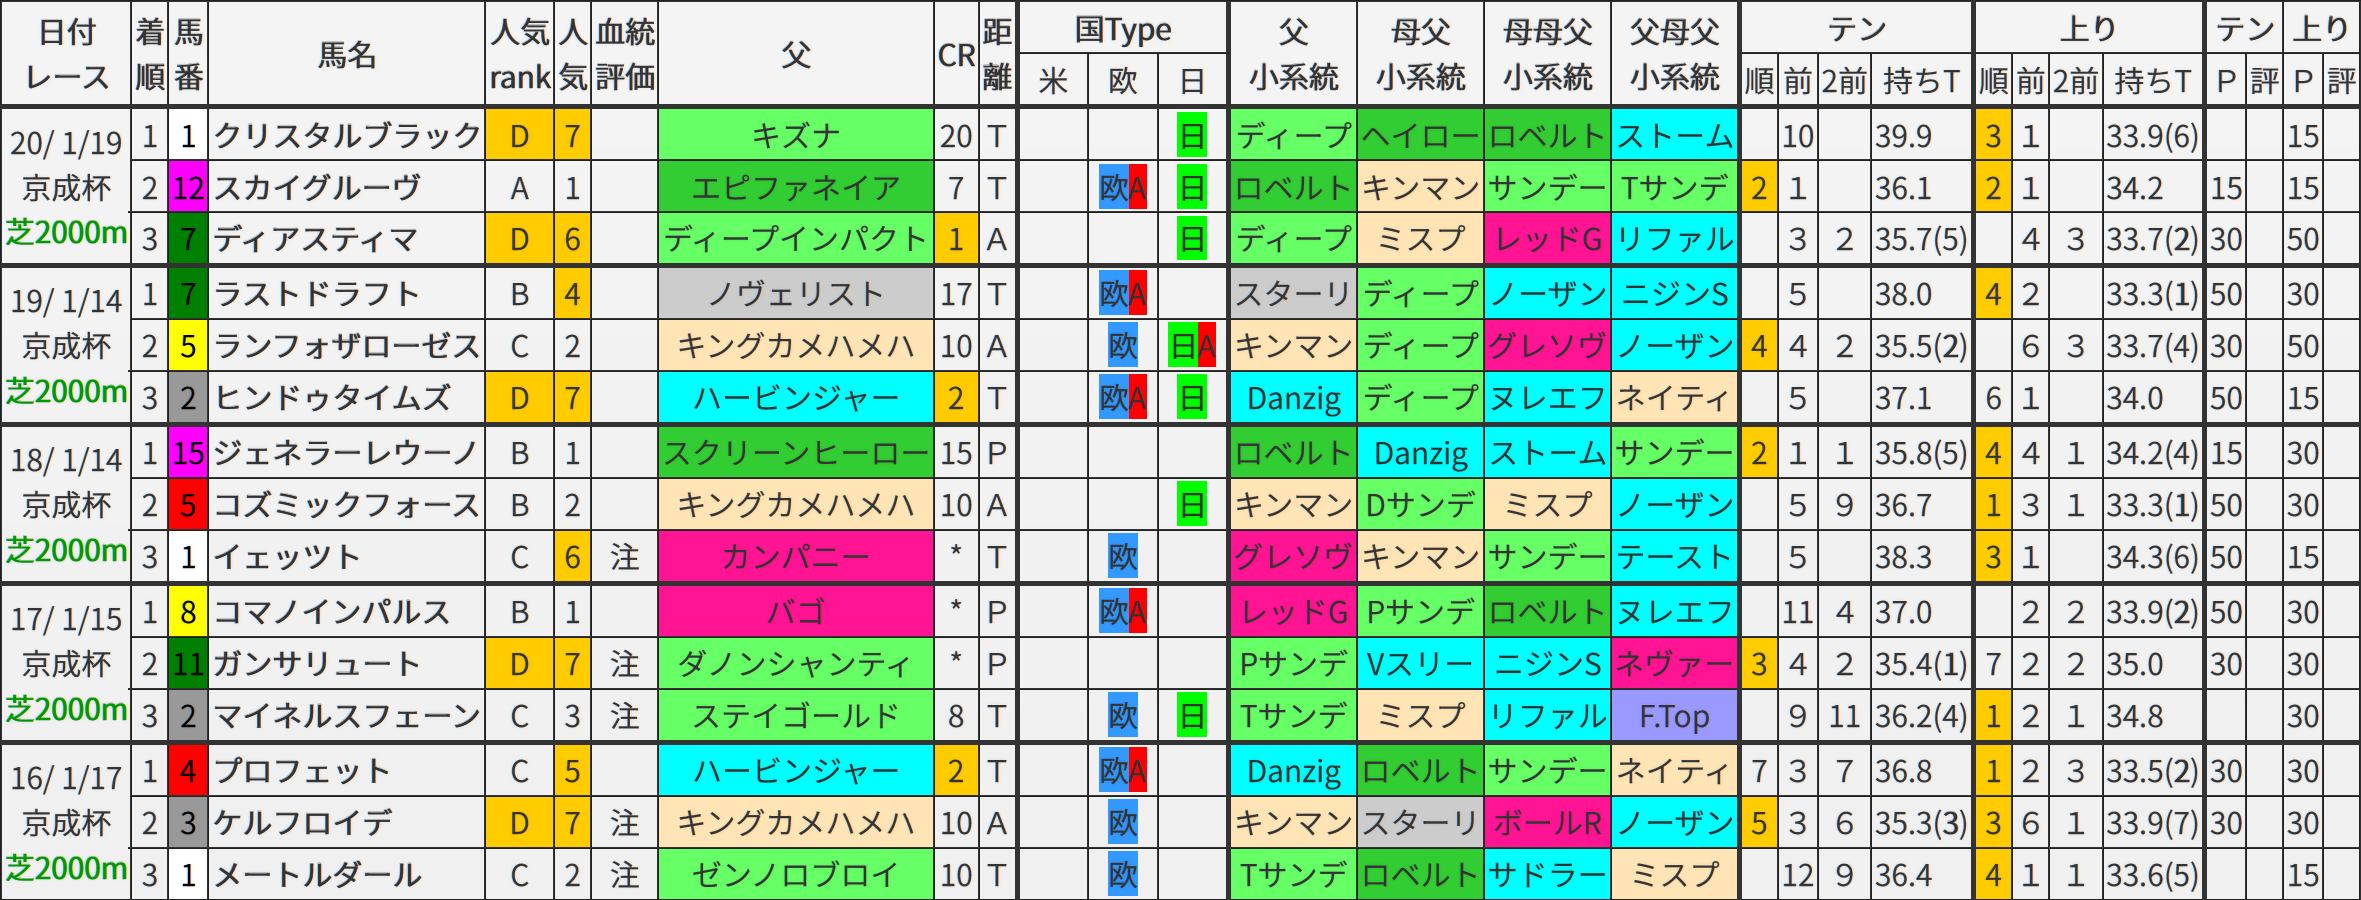Select F.Top lineage cell

1675,716
